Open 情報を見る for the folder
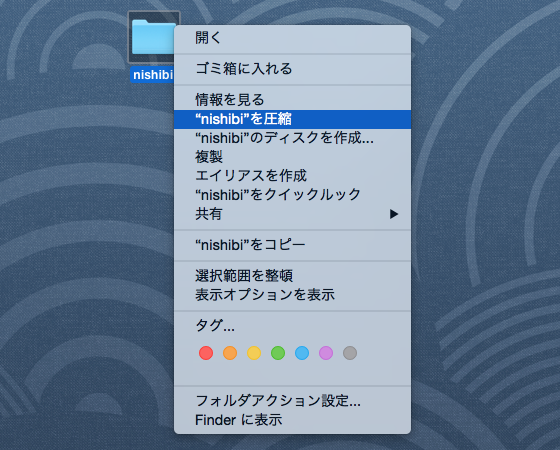Viewport: 560px width, 450px height. 292,100
